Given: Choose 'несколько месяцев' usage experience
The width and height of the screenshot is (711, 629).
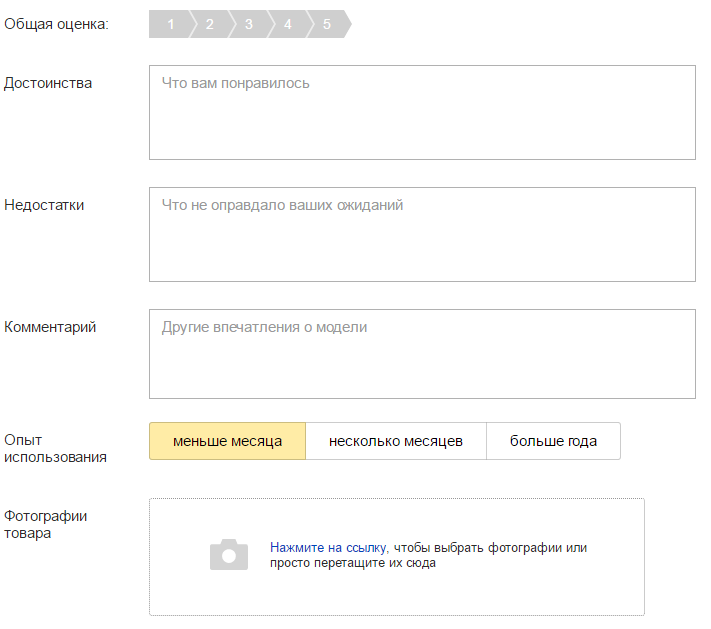Looking at the screenshot, I should [x=395, y=441].
